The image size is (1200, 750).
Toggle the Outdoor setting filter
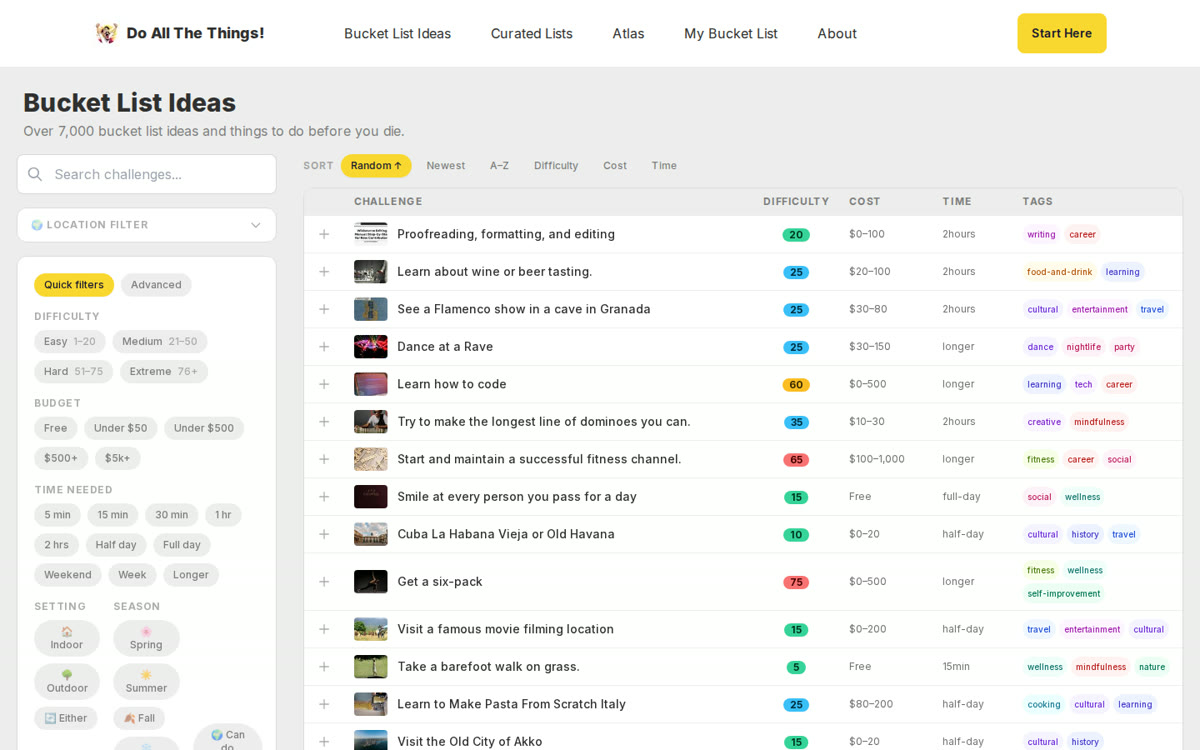[x=67, y=681]
